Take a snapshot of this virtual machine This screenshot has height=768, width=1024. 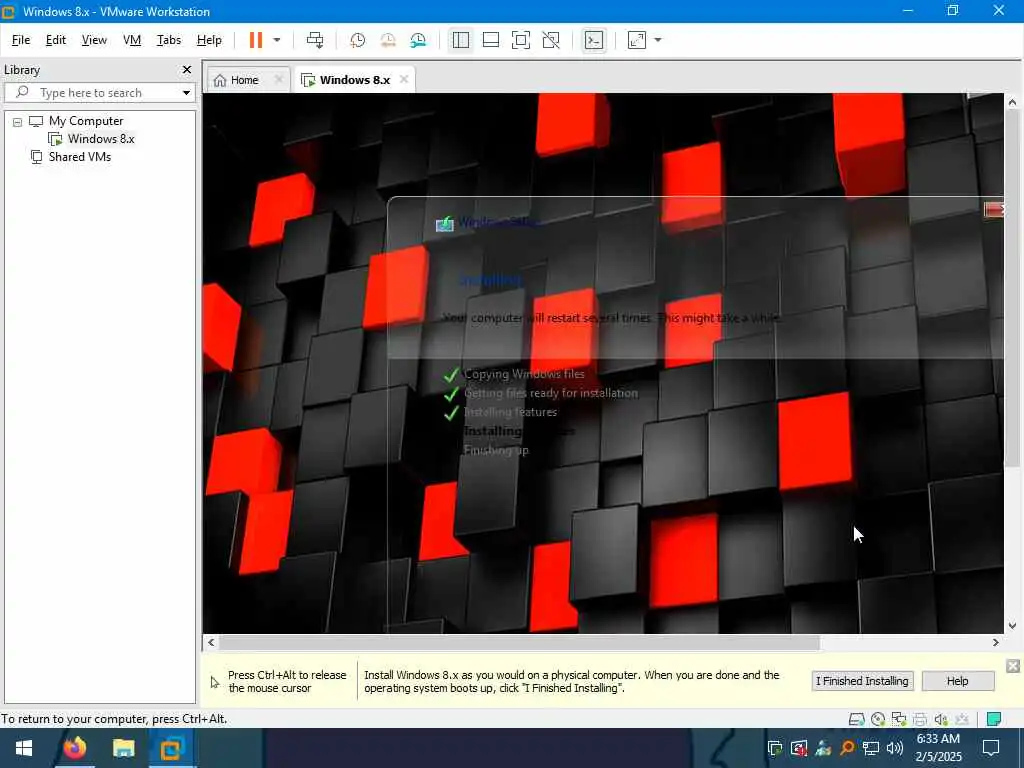(357, 40)
